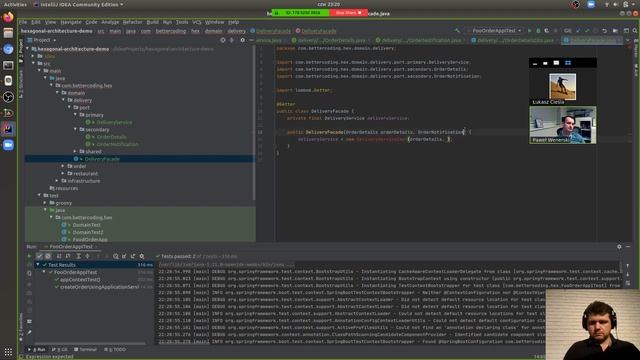Click collapse all icon in Project panel

coord(232,40)
